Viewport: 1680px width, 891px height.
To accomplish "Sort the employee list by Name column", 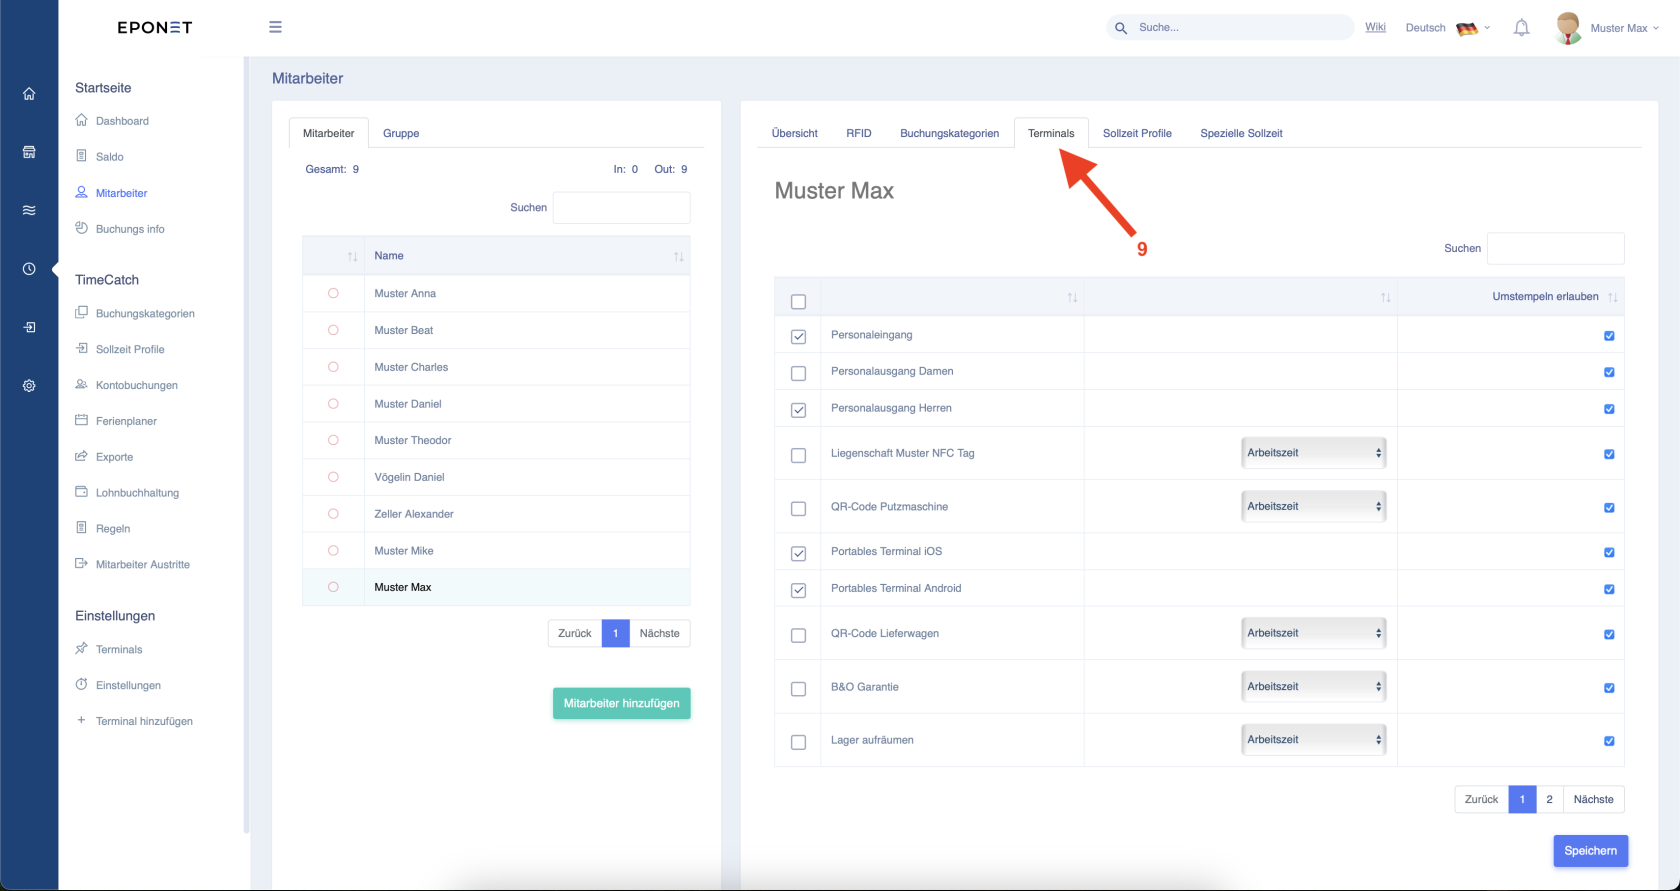I will coord(526,256).
